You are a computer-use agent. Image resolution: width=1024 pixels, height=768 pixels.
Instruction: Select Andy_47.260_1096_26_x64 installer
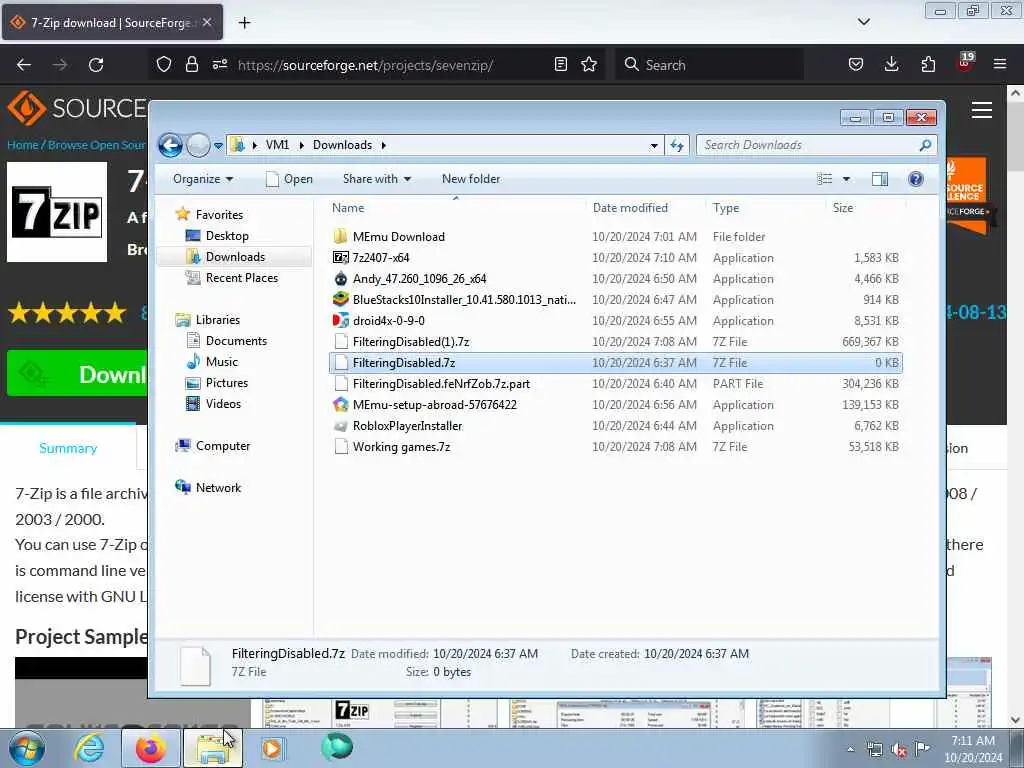pos(615,278)
